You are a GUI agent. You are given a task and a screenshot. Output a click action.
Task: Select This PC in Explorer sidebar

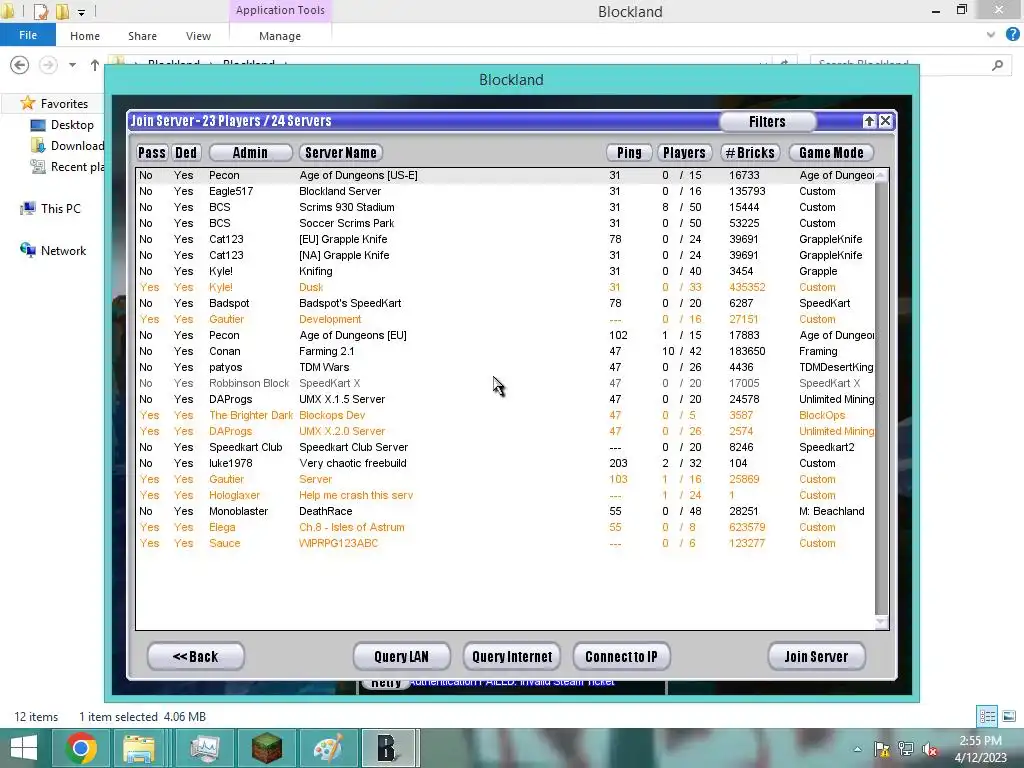click(60, 208)
